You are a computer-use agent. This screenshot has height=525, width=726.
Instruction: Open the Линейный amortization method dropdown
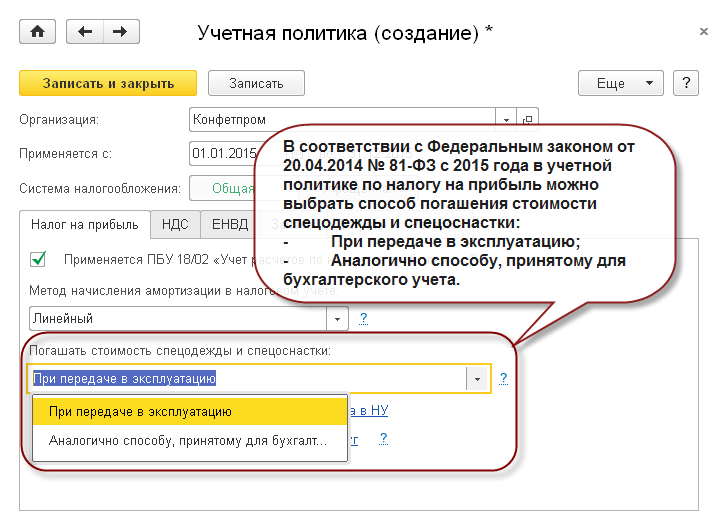337,319
